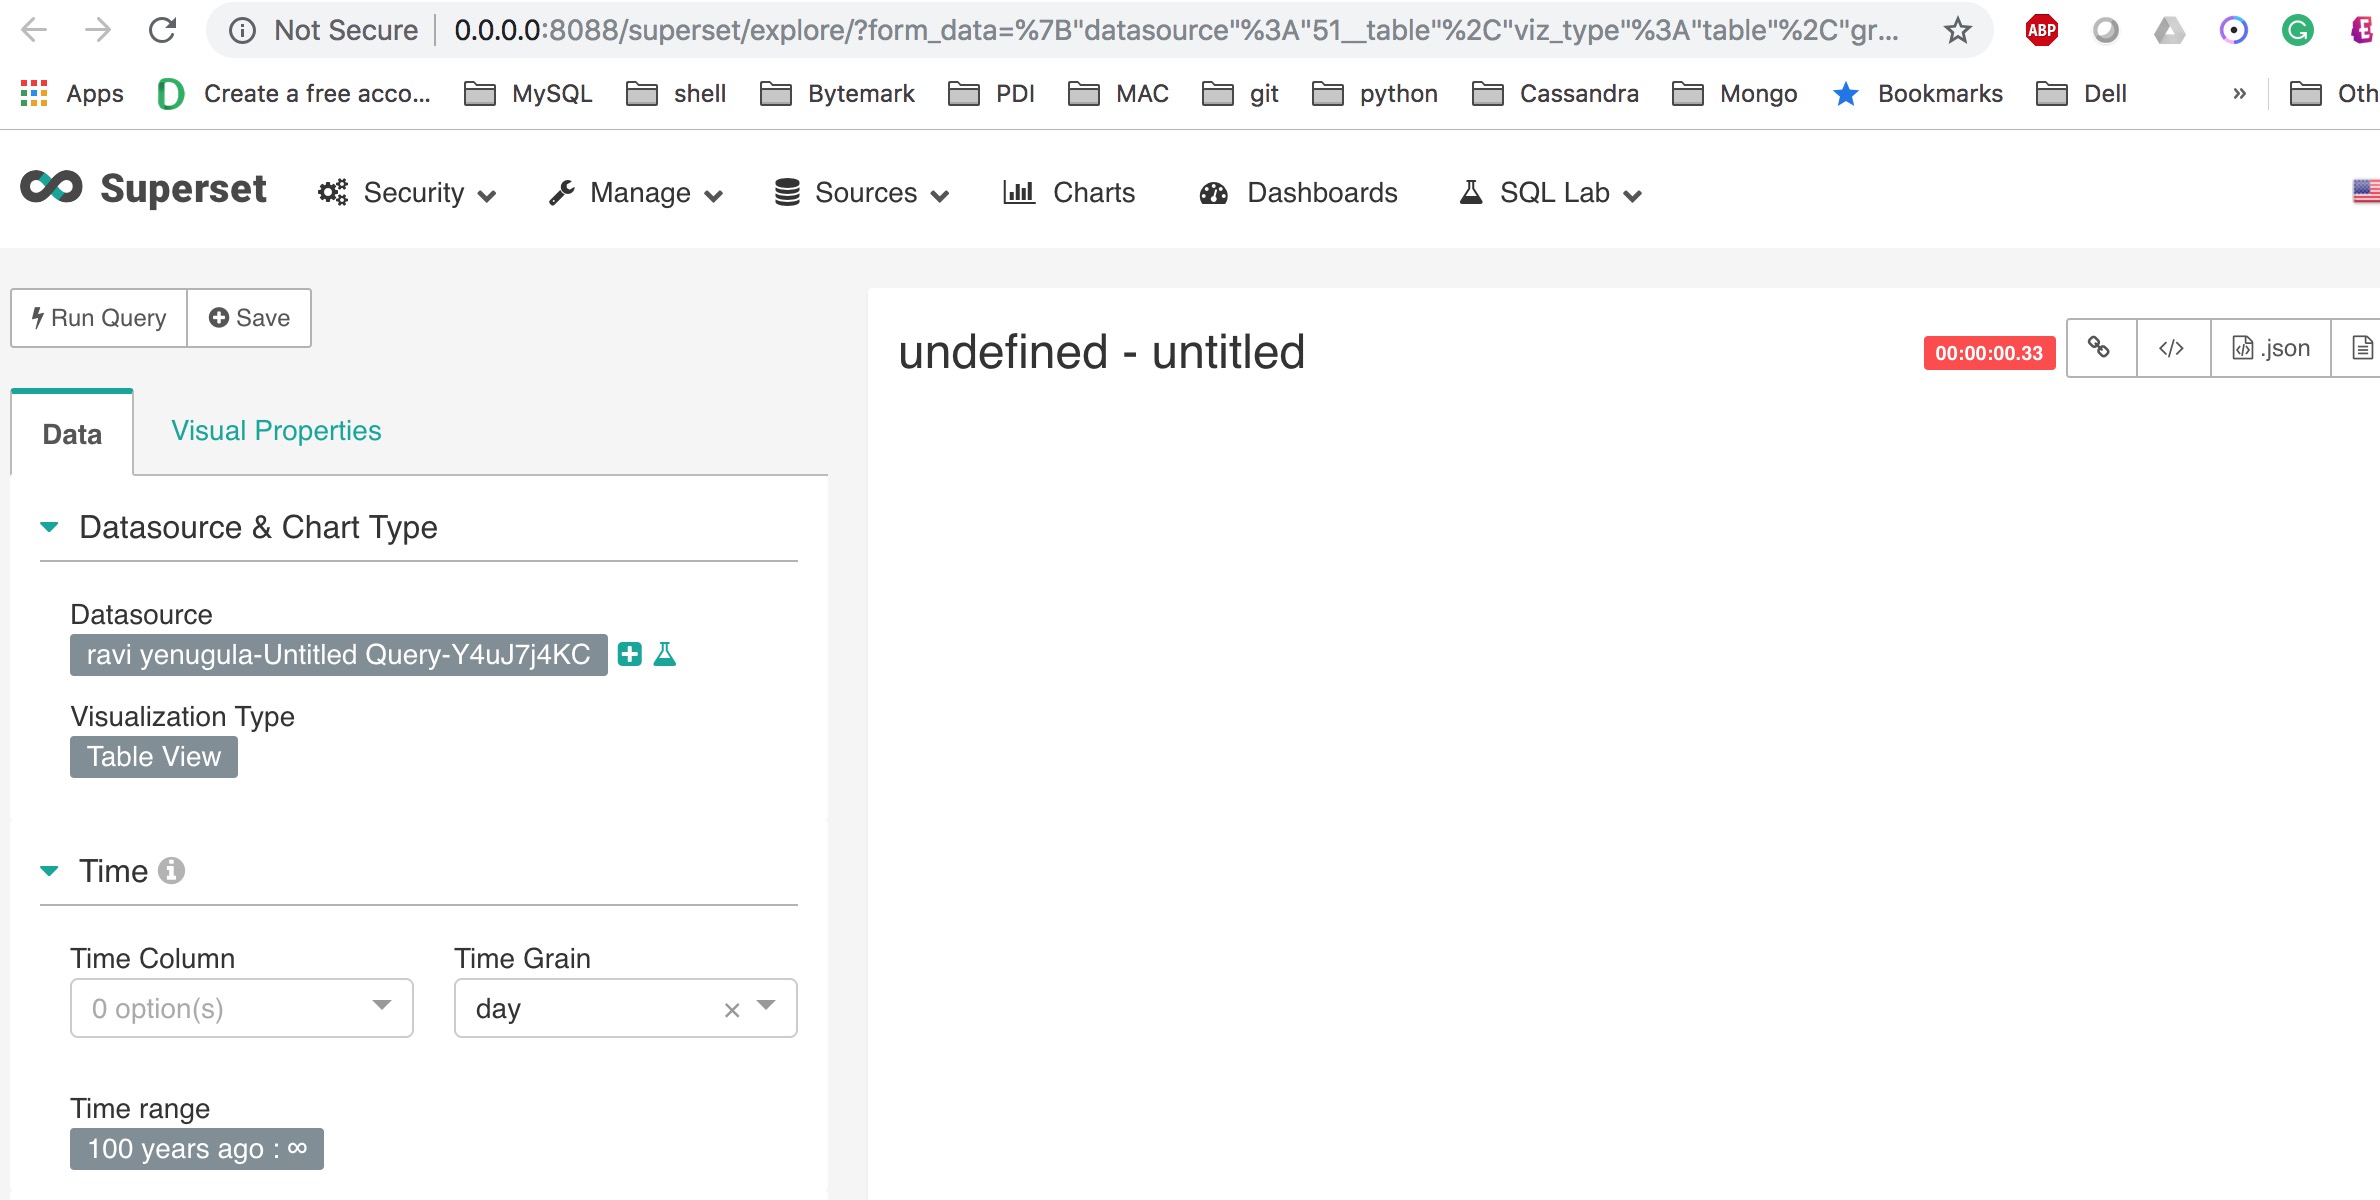Show Time section info tooltip
This screenshot has height=1200, width=2380.
[173, 870]
